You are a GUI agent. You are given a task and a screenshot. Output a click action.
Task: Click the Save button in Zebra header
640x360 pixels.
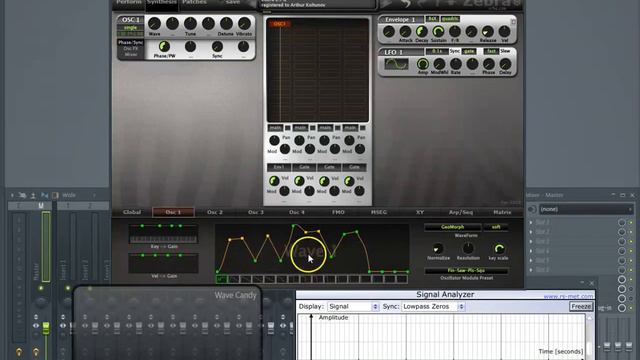233,2
